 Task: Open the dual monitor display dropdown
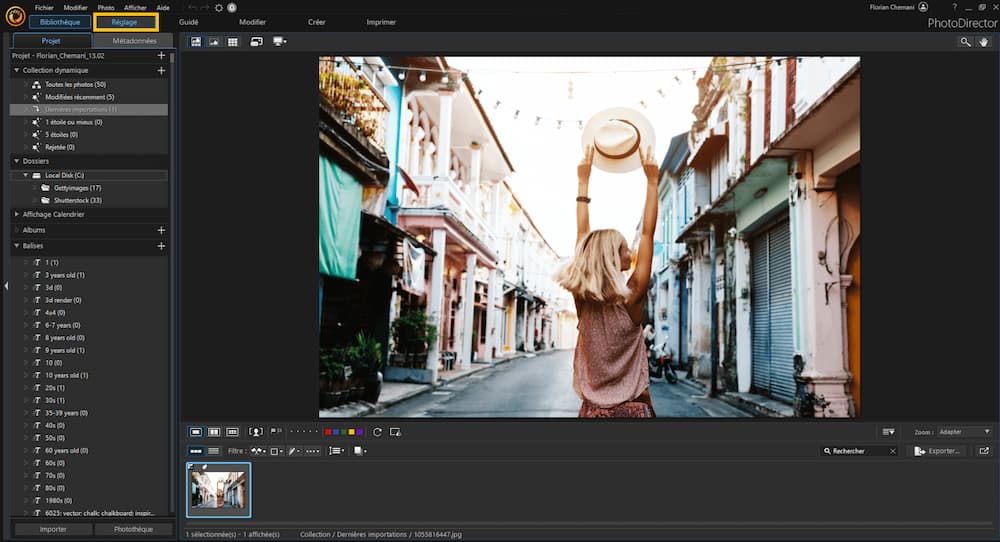(279, 41)
